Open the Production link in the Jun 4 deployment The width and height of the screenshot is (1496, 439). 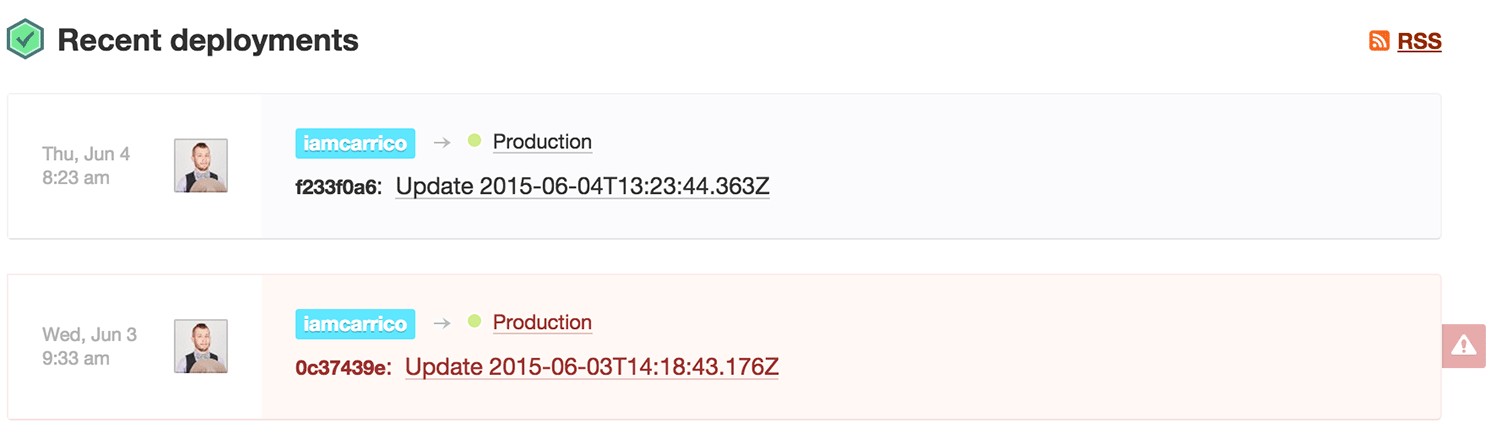[542, 142]
